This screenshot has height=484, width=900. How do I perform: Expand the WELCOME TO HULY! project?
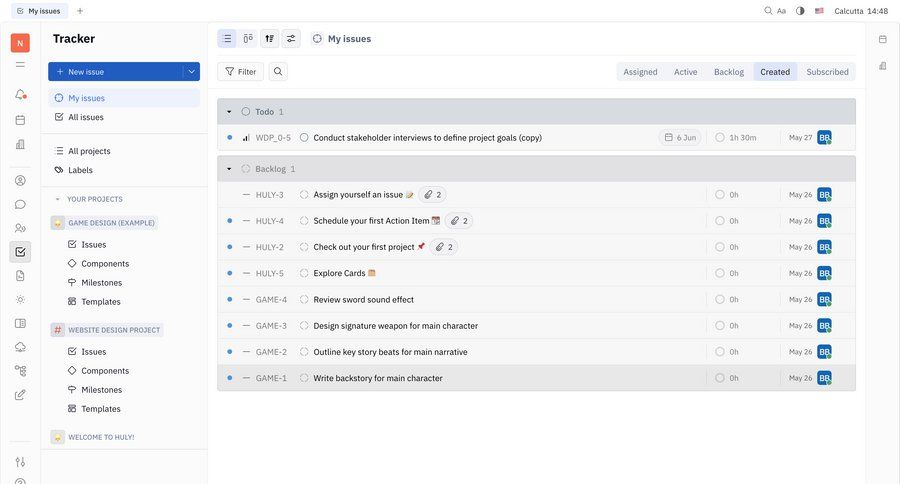coord(93,437)
